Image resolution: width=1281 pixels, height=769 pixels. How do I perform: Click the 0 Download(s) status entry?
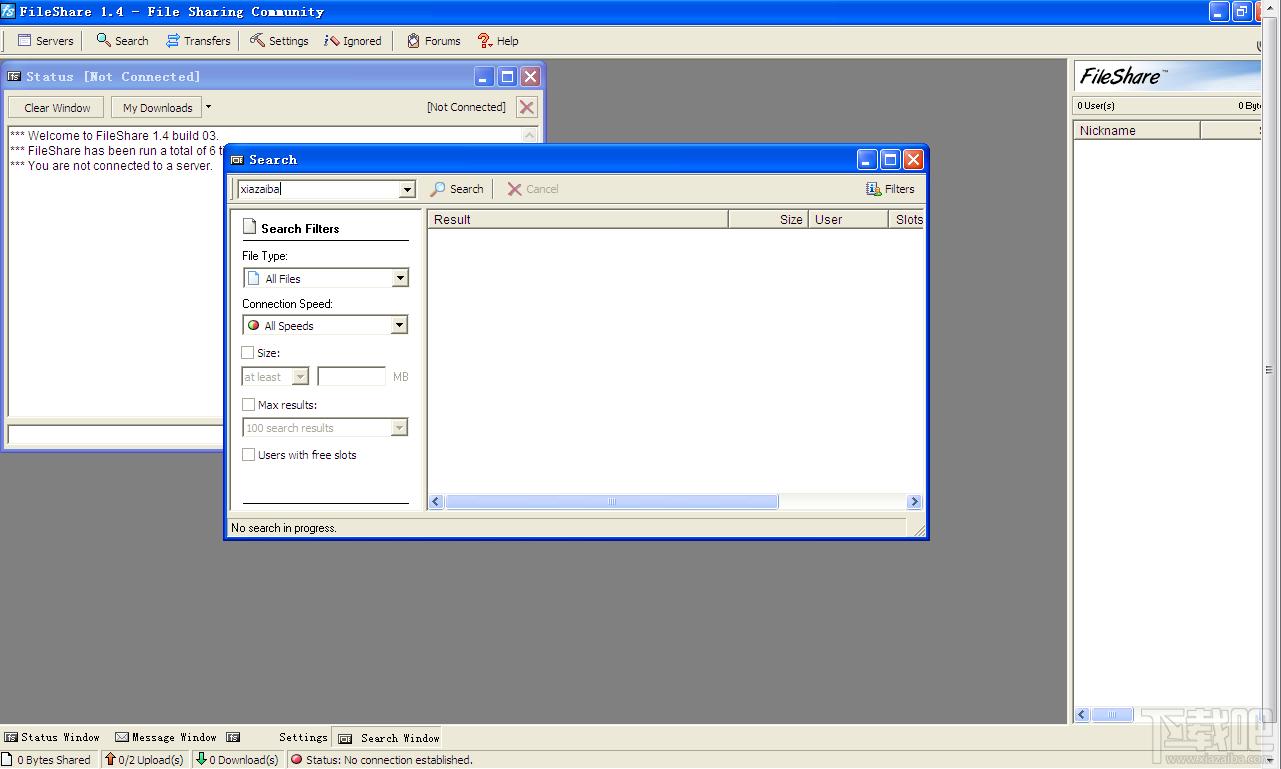pos(237,760)
